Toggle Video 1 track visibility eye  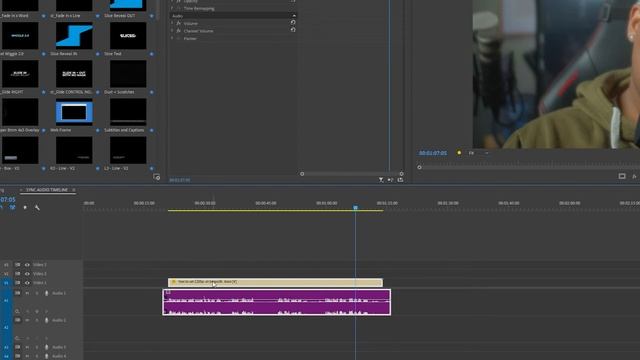tap(27, 283)
